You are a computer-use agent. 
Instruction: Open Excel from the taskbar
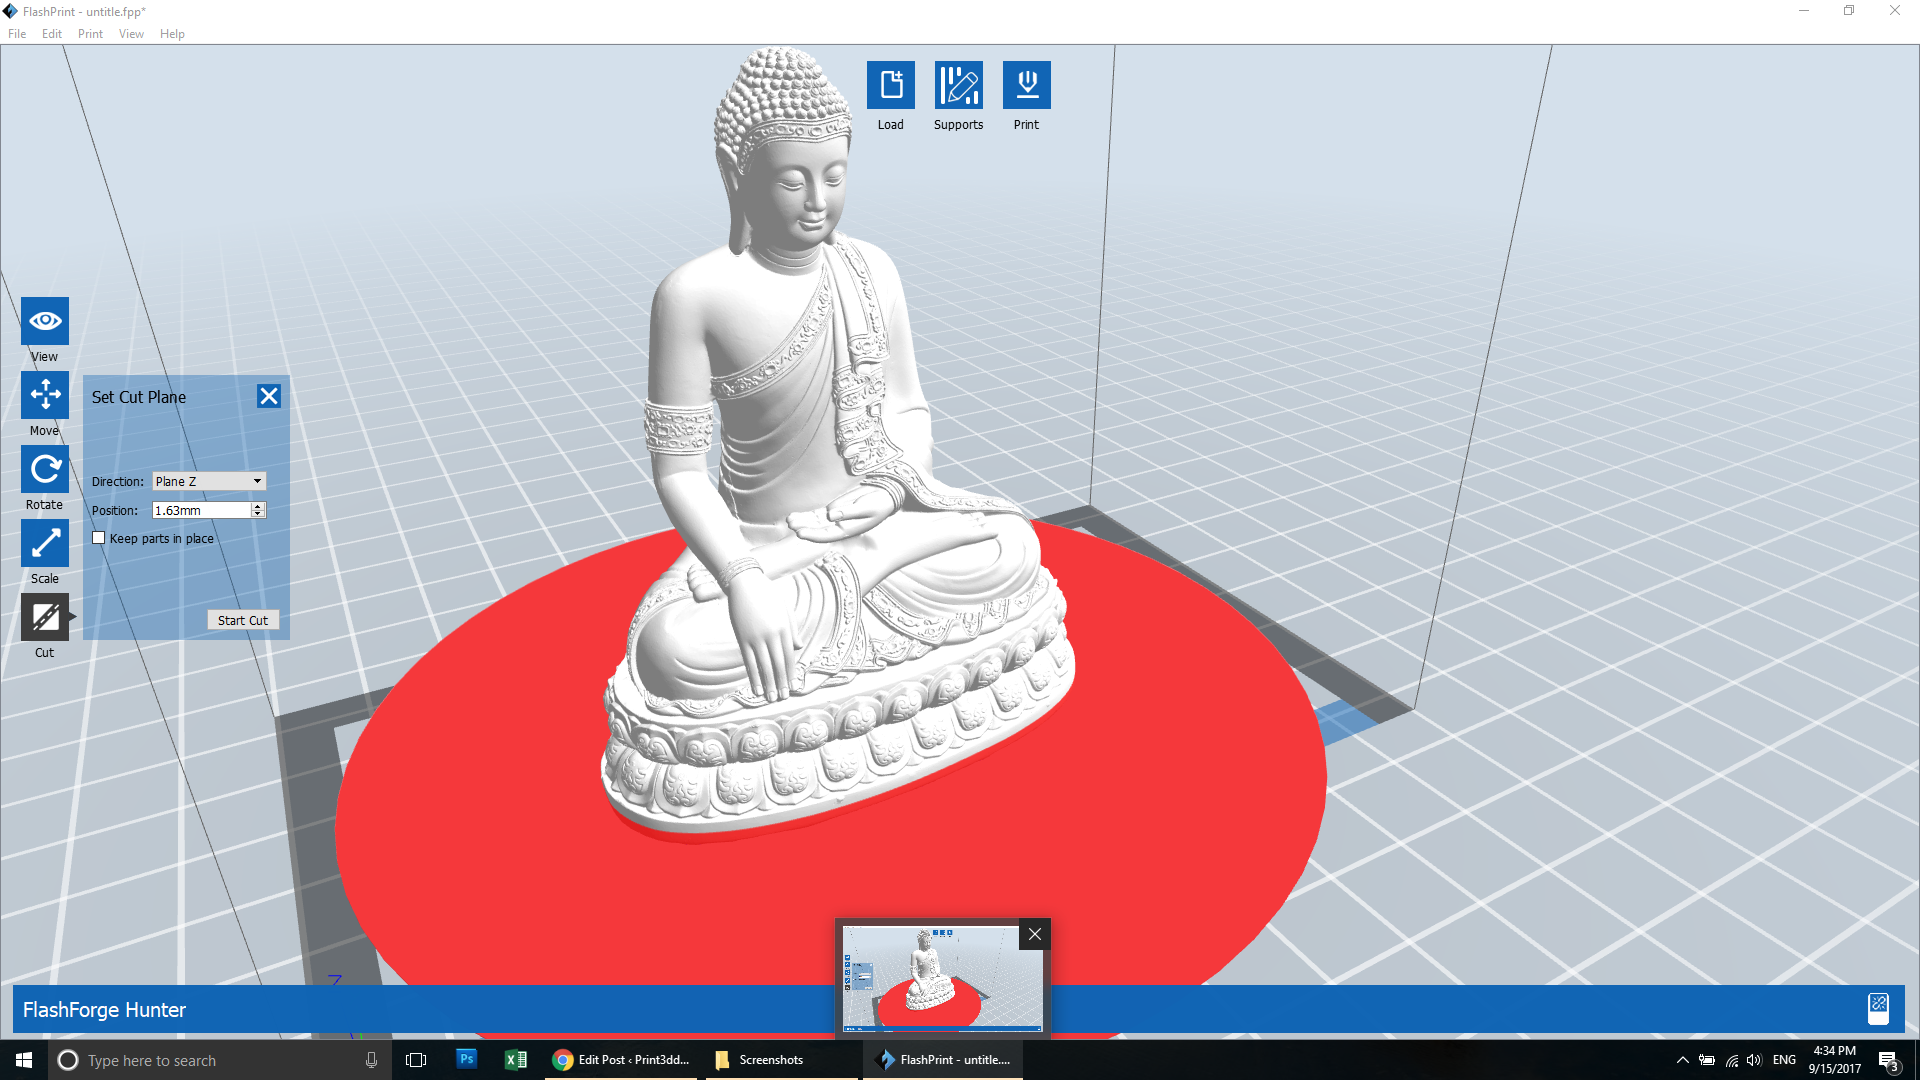click(515, 1060)
